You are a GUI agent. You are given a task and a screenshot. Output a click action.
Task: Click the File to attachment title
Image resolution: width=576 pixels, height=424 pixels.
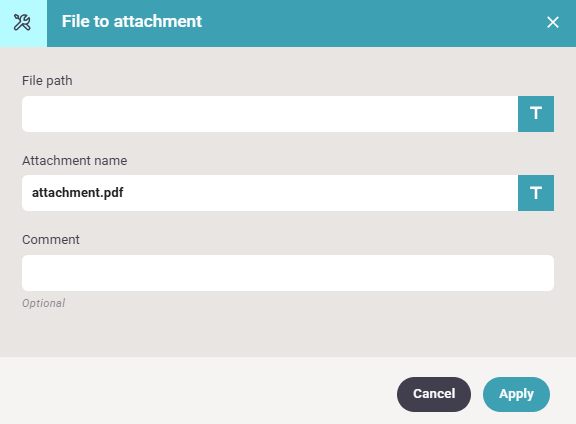132,21
